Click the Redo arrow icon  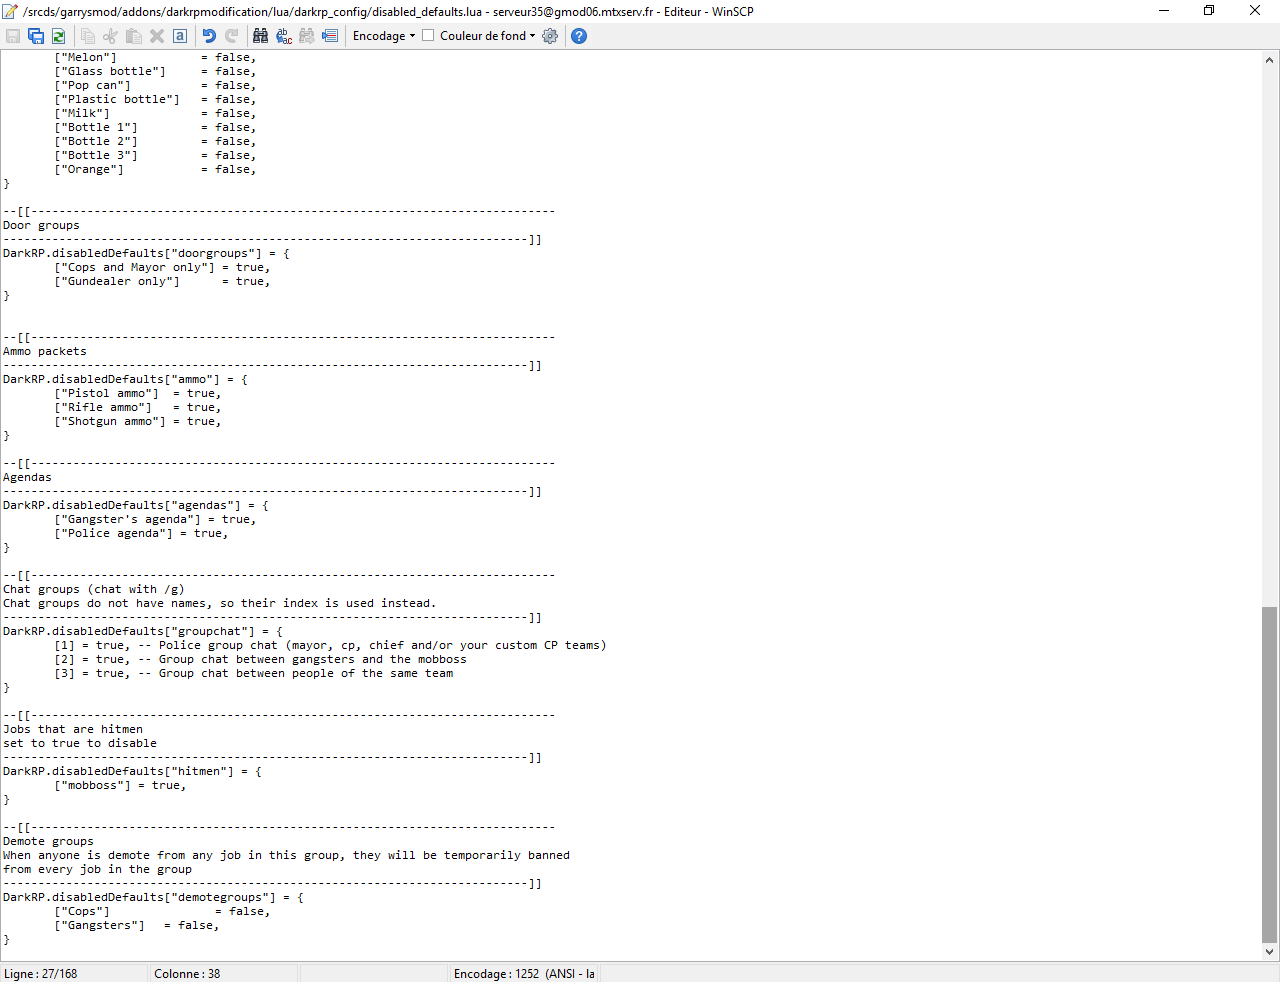232,36
